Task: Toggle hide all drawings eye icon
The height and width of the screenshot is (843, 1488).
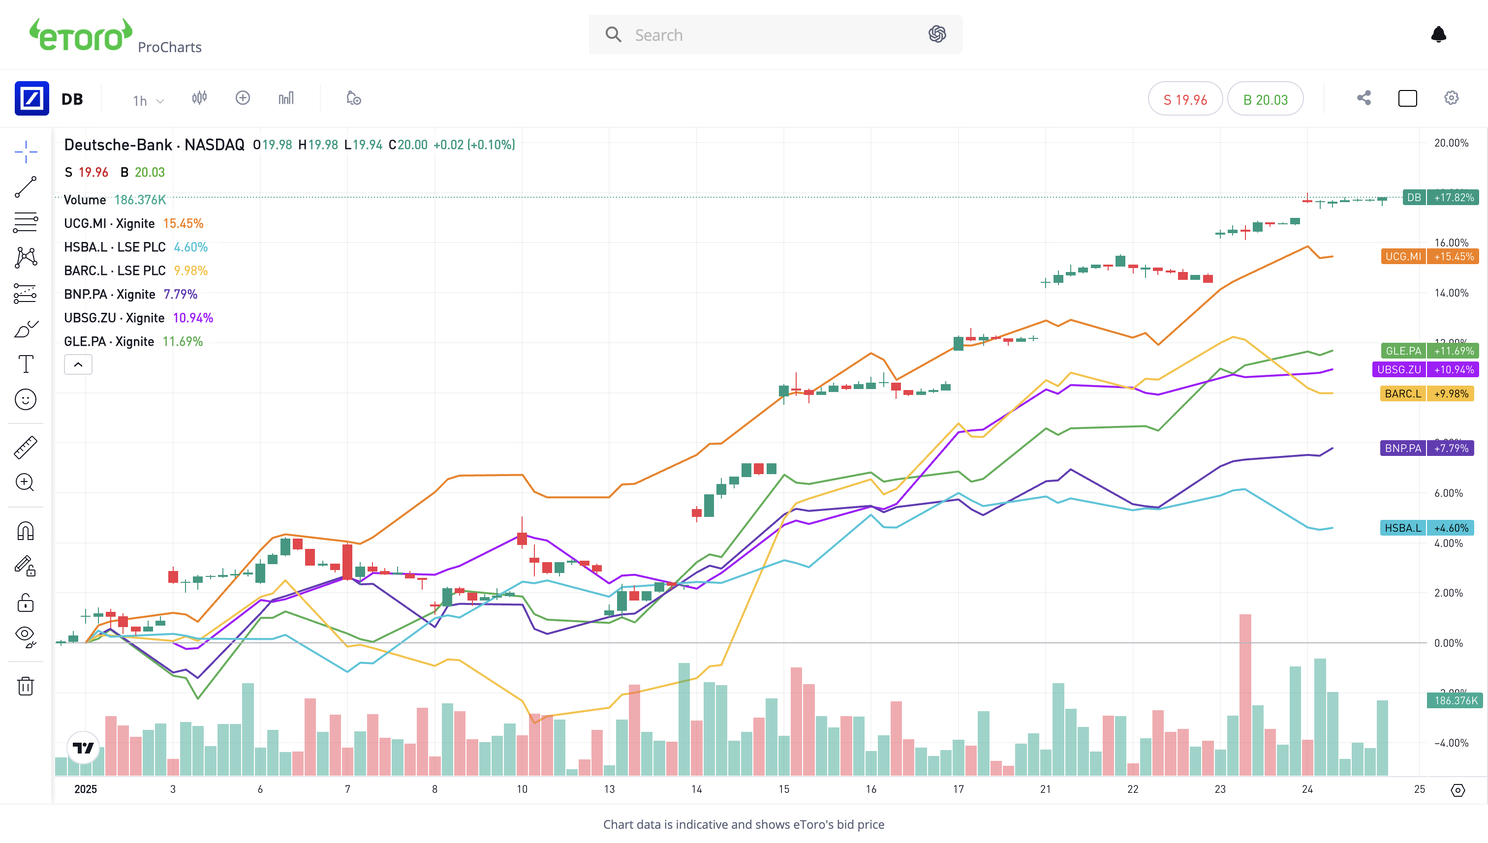Action: coord(26,637)
